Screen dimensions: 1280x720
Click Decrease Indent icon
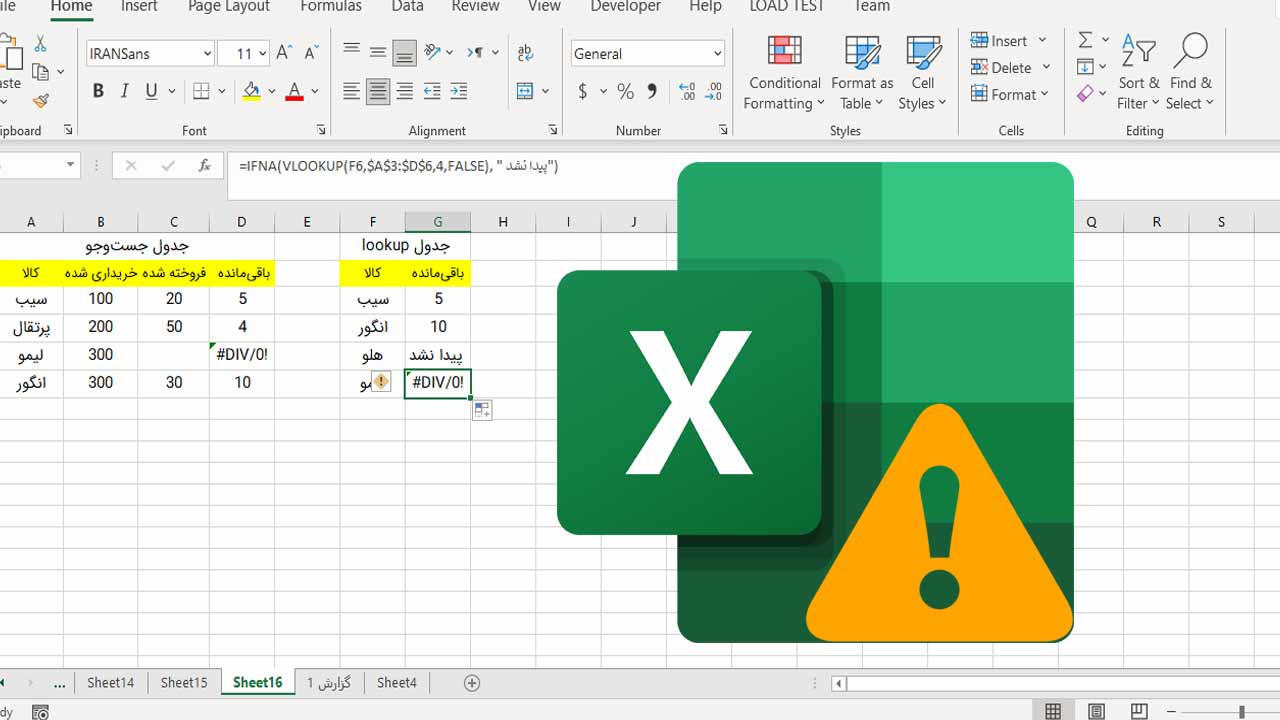click(x=432, y=91)
